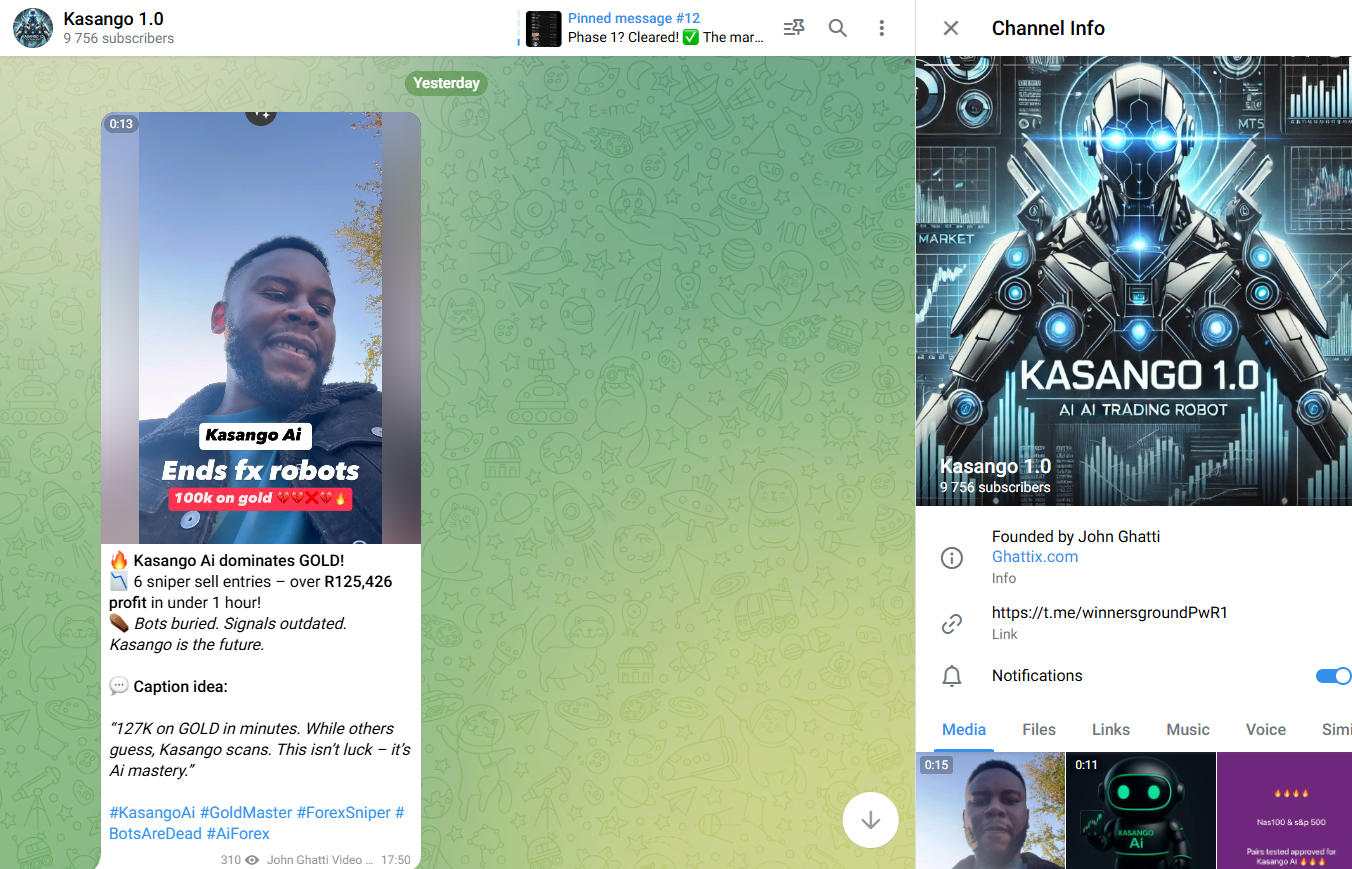Open the t.me/winnersgroundPwR1 link
The height and width of the screenshot is (869, 1352).
click(x=1110, y=613)
